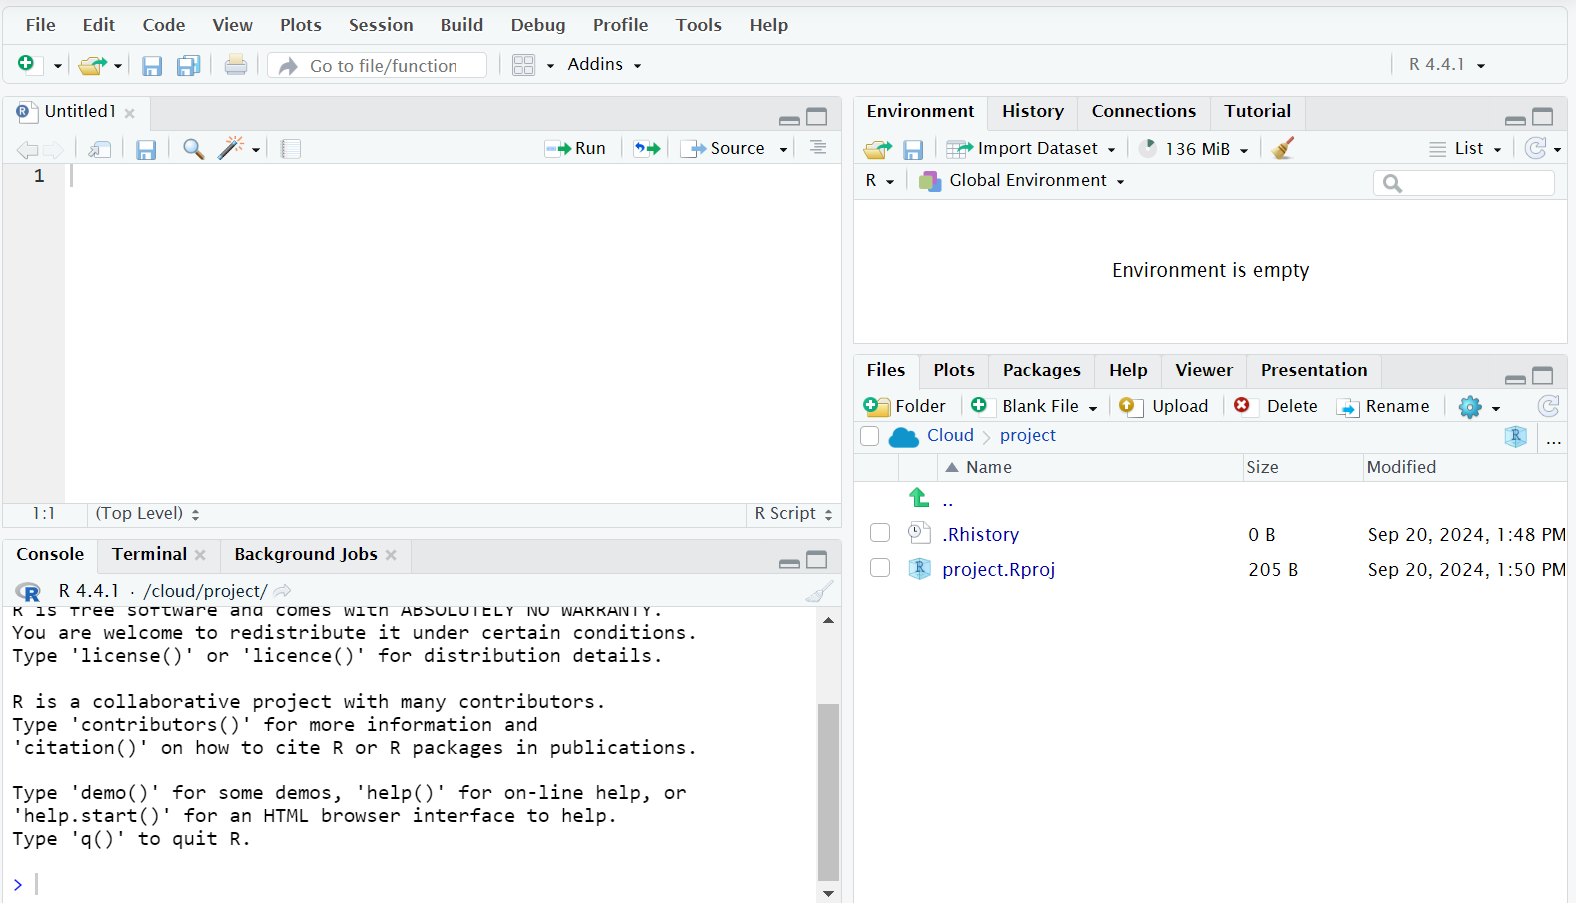Open the Global Environment dropdown
The width and height of the screenshot is (1576, 903).
[x=1027, y=181]
